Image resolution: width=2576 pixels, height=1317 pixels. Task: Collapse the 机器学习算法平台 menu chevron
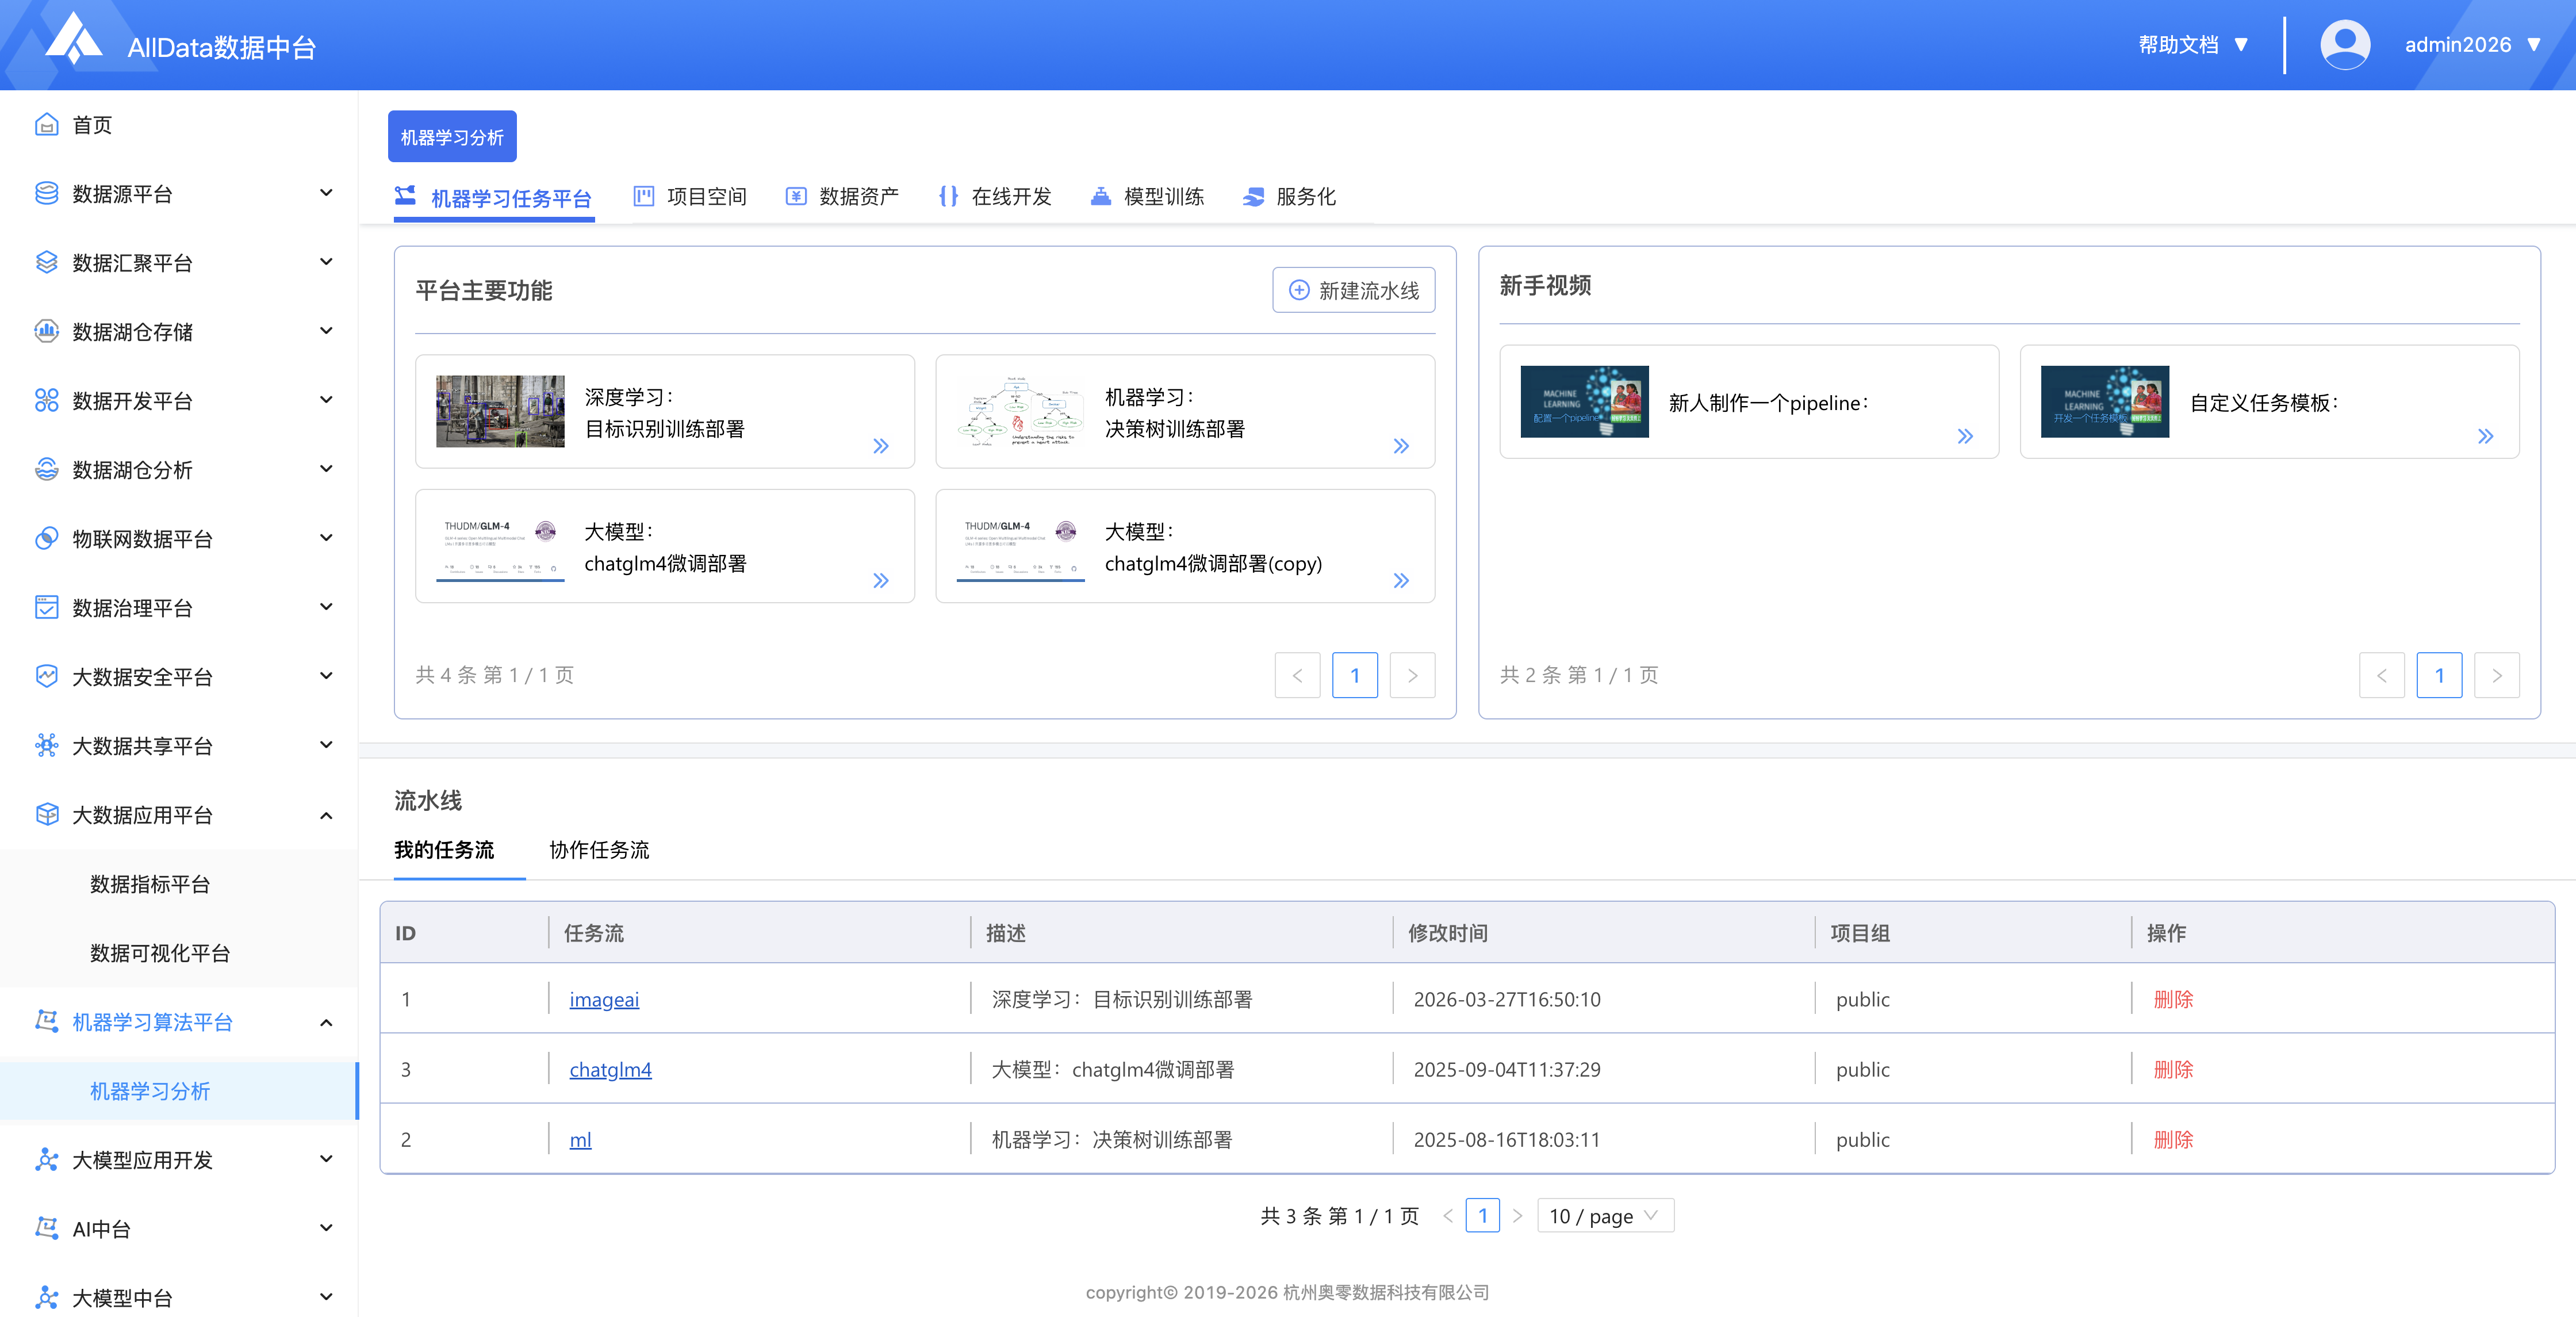[x=326, y=1022]
